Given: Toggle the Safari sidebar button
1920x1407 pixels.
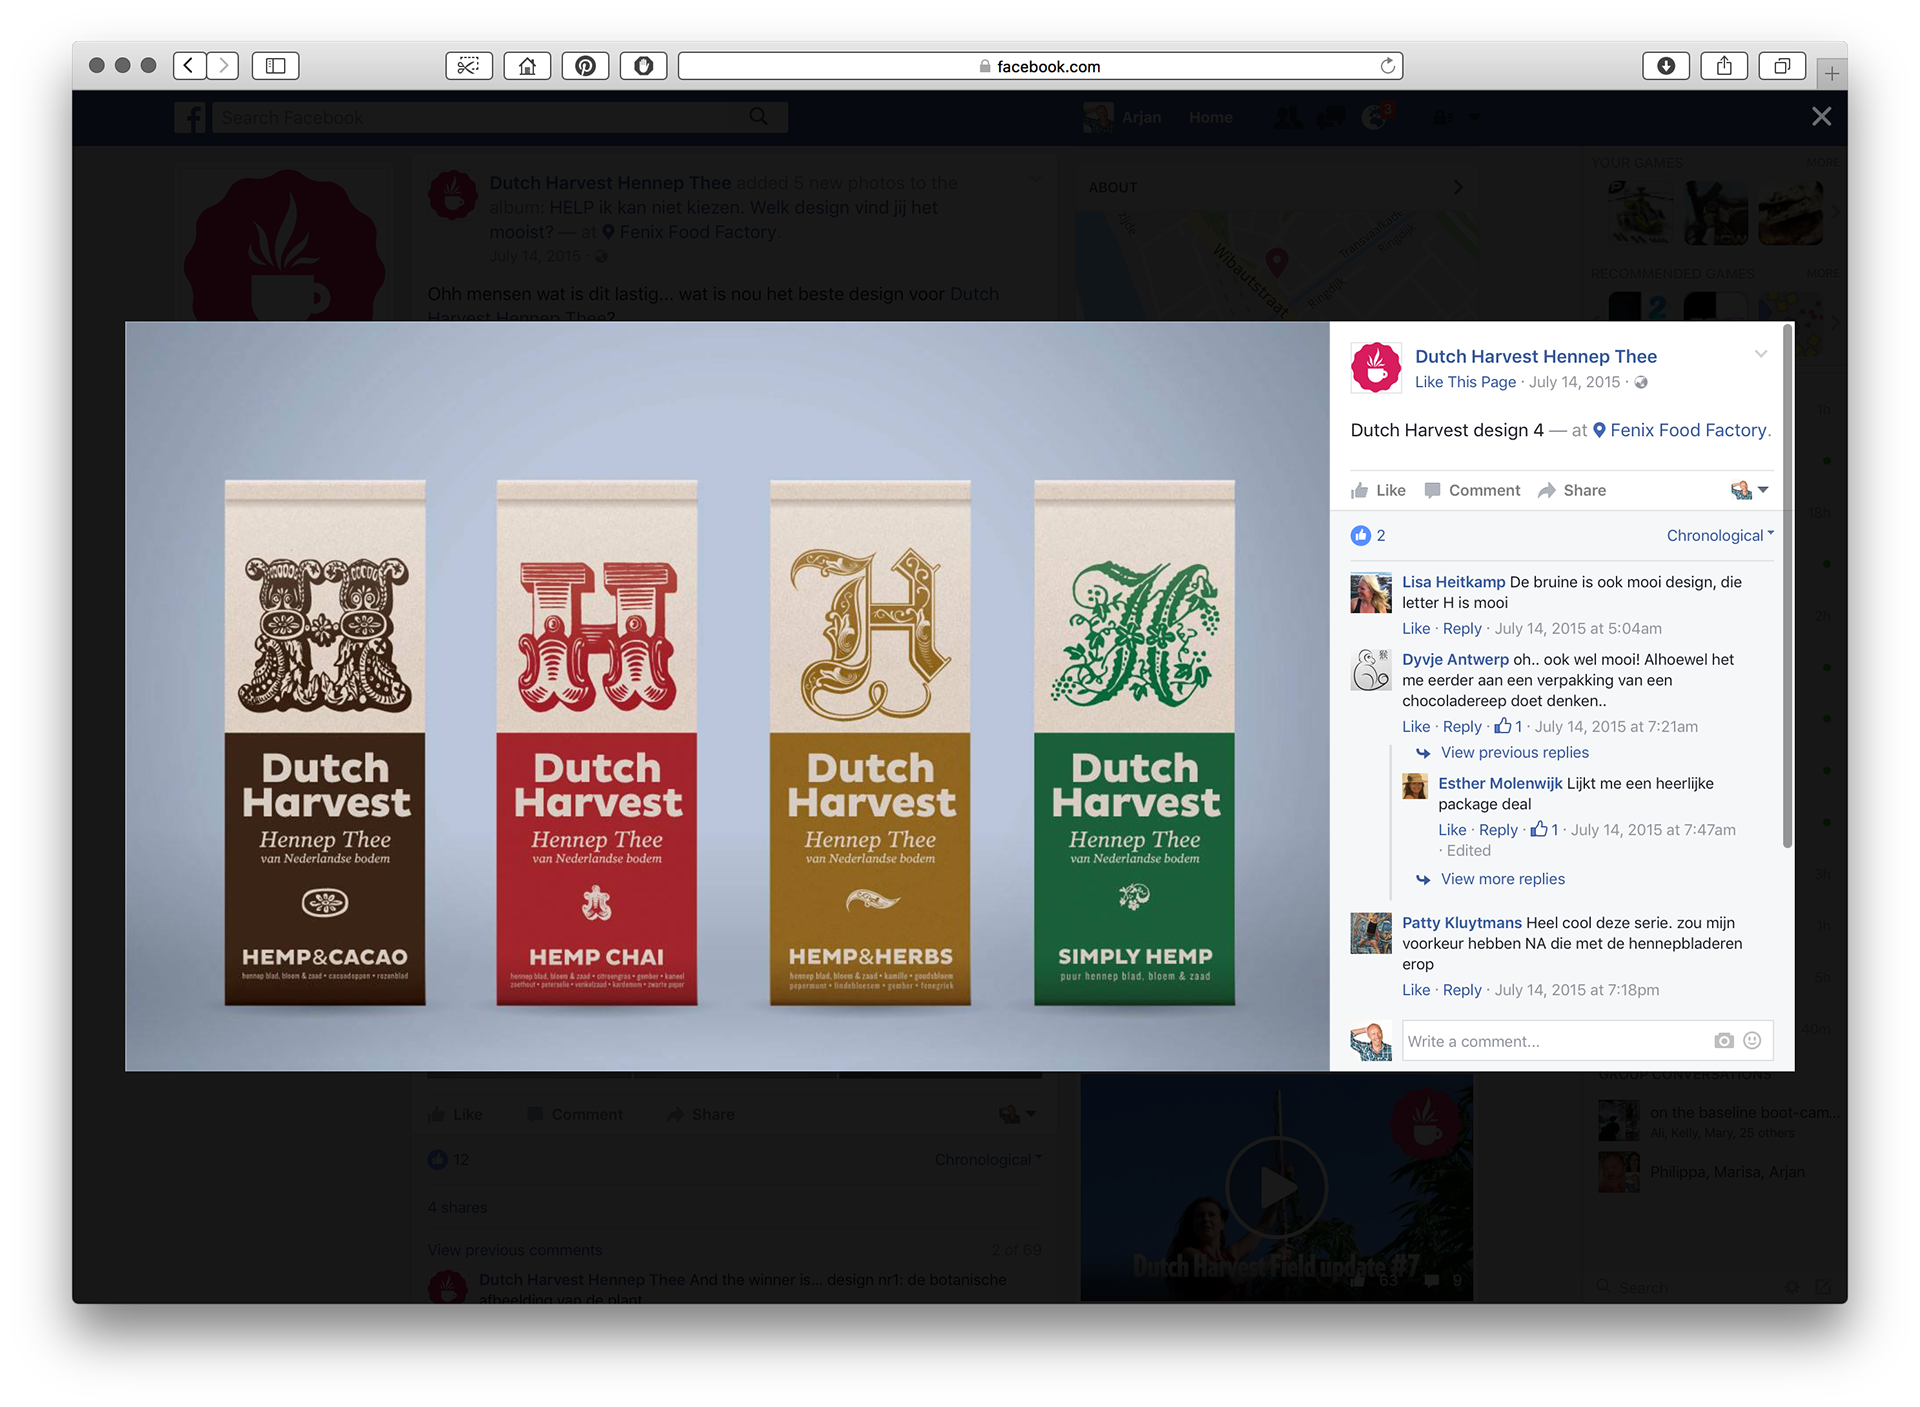Looking at the screenshot, I should pos(275,66).
